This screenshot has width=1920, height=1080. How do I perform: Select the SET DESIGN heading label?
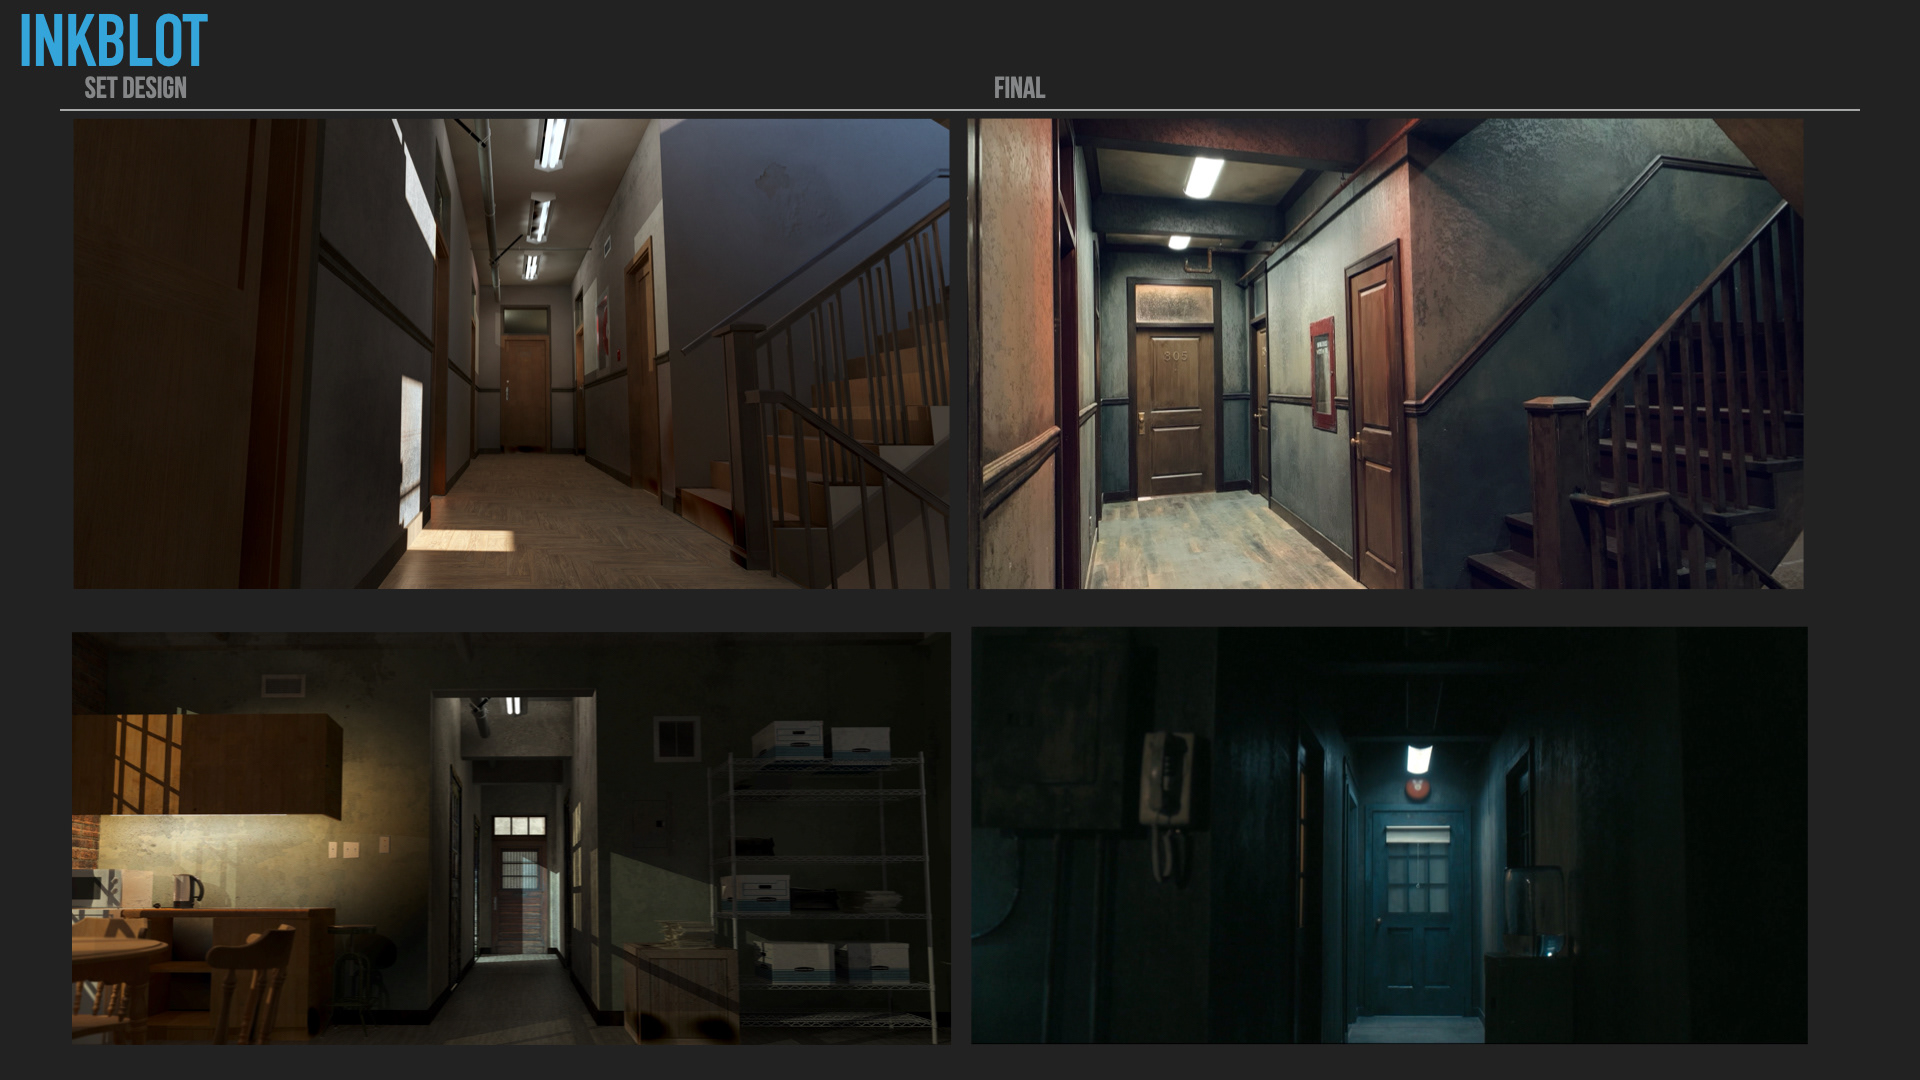135,89
